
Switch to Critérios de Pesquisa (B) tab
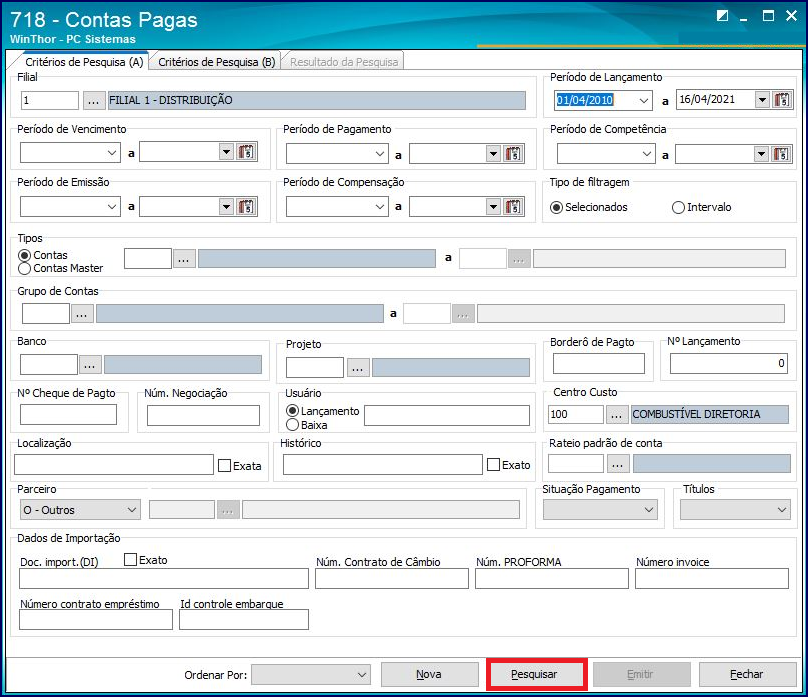tap(216, 62)
